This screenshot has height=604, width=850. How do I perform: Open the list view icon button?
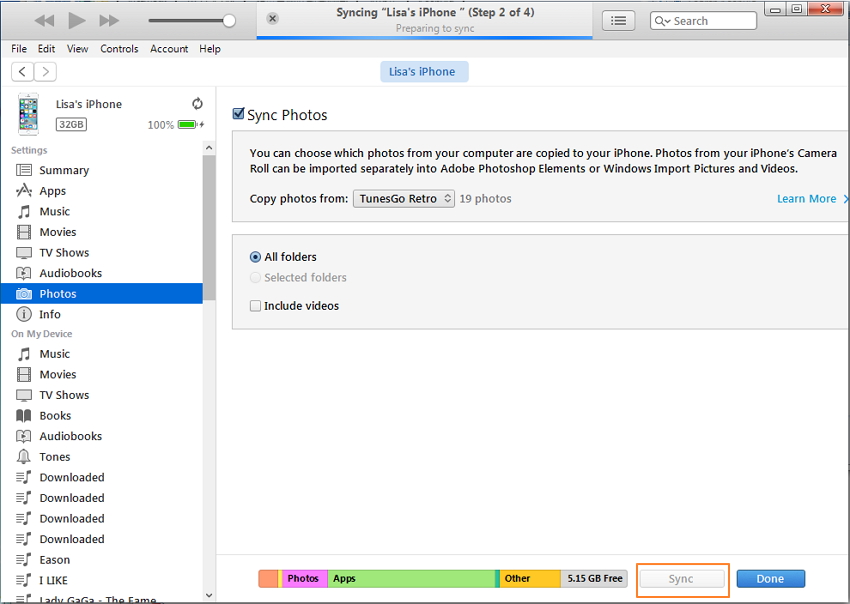pos(619,20)
